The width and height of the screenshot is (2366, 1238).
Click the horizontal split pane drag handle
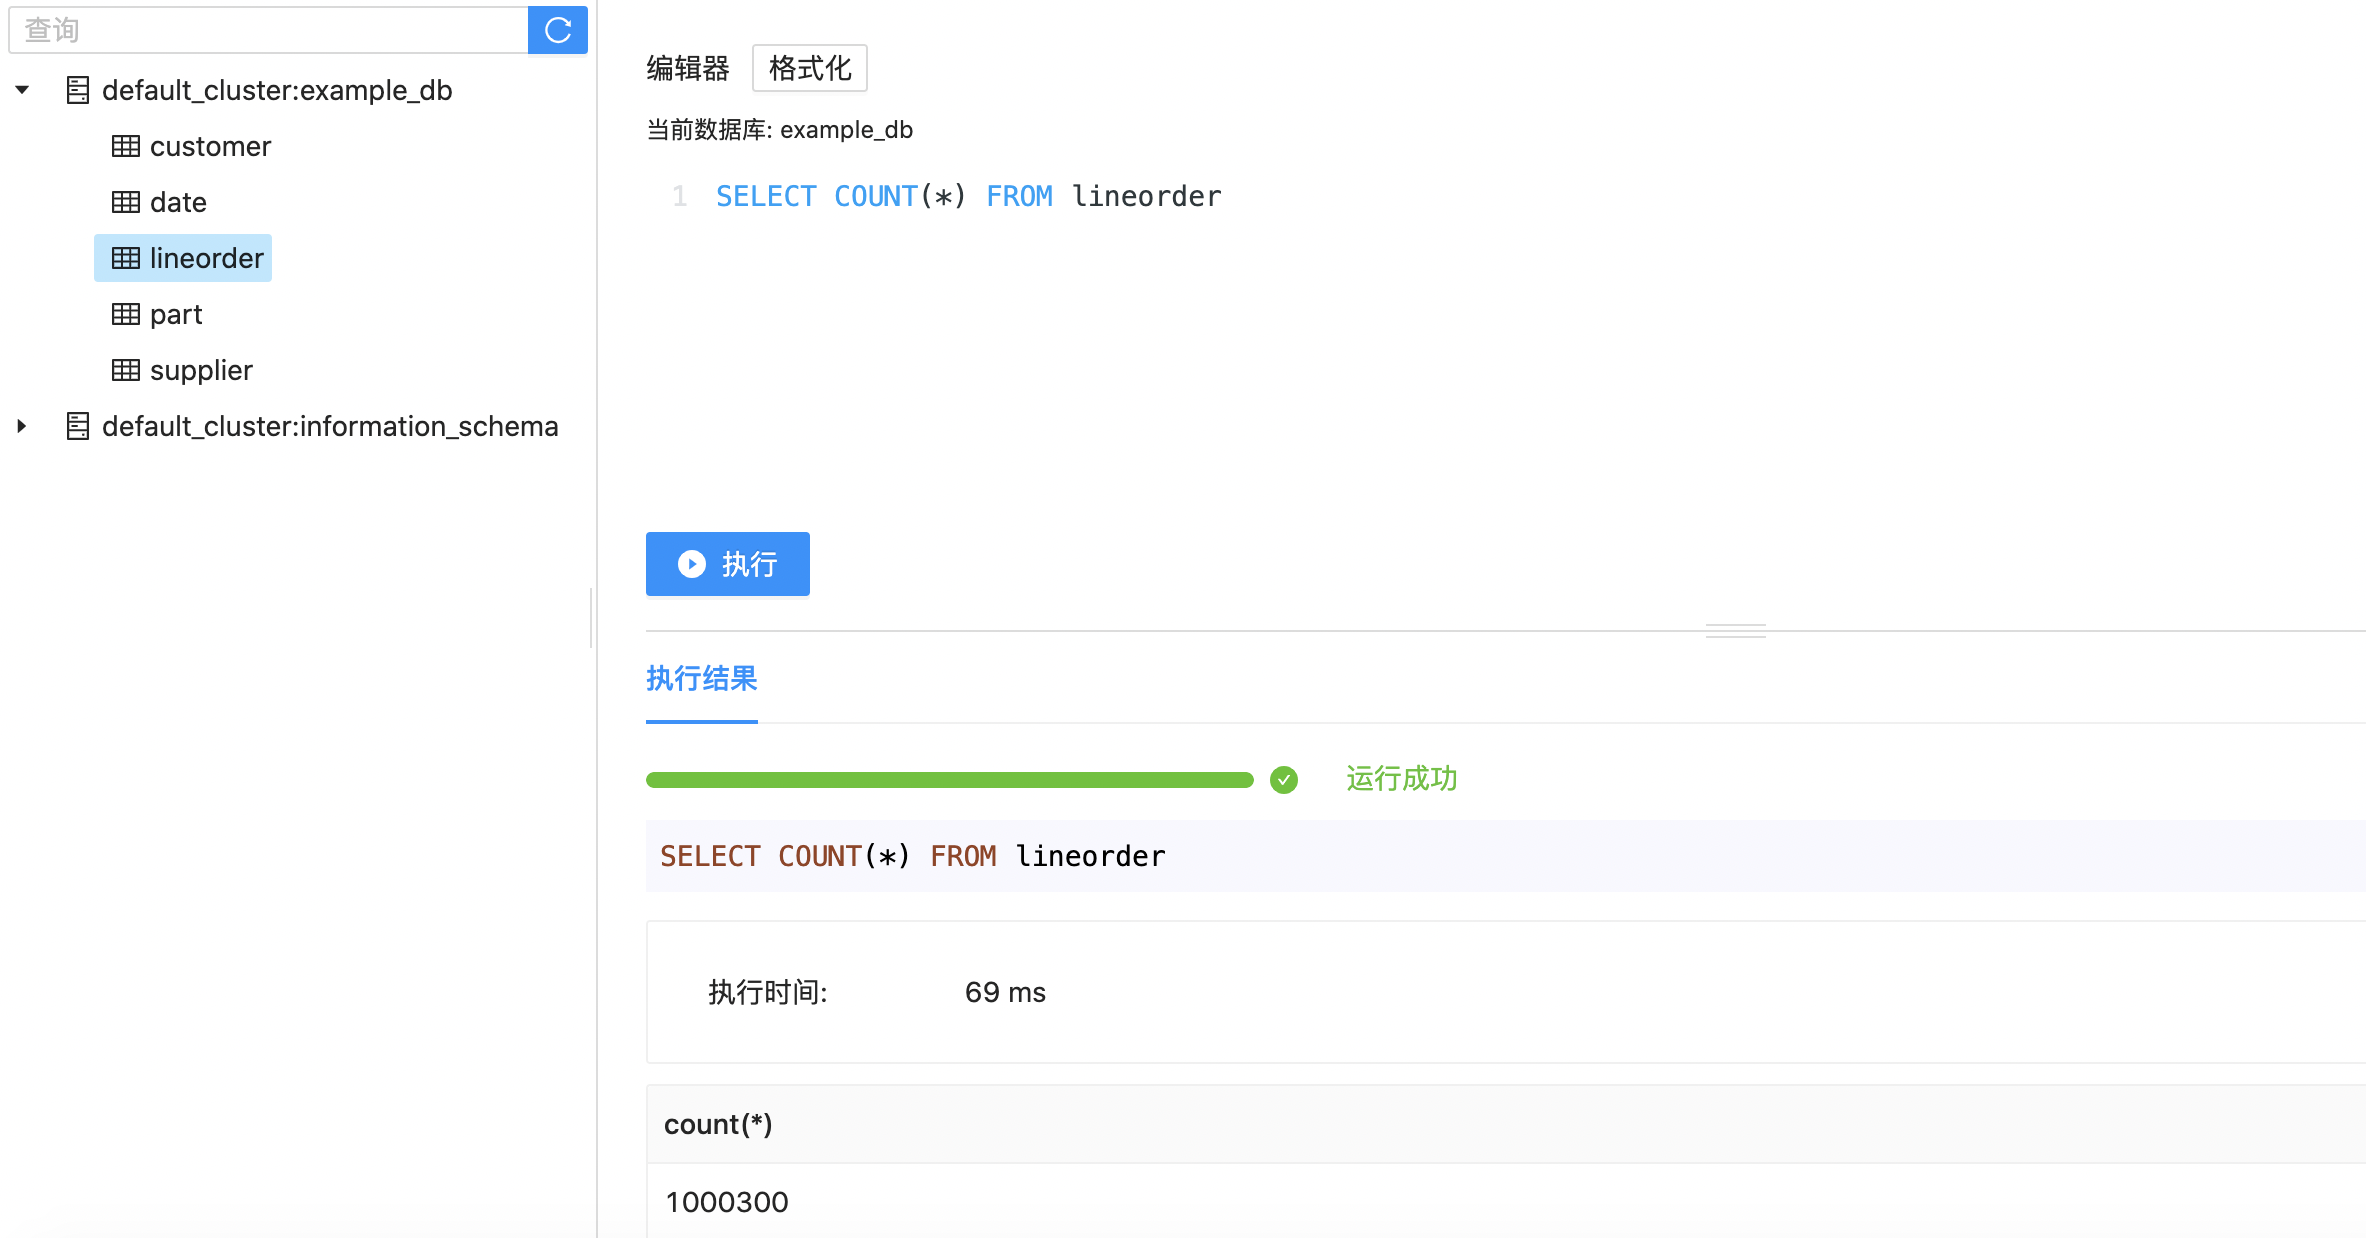pos(1736,631)
